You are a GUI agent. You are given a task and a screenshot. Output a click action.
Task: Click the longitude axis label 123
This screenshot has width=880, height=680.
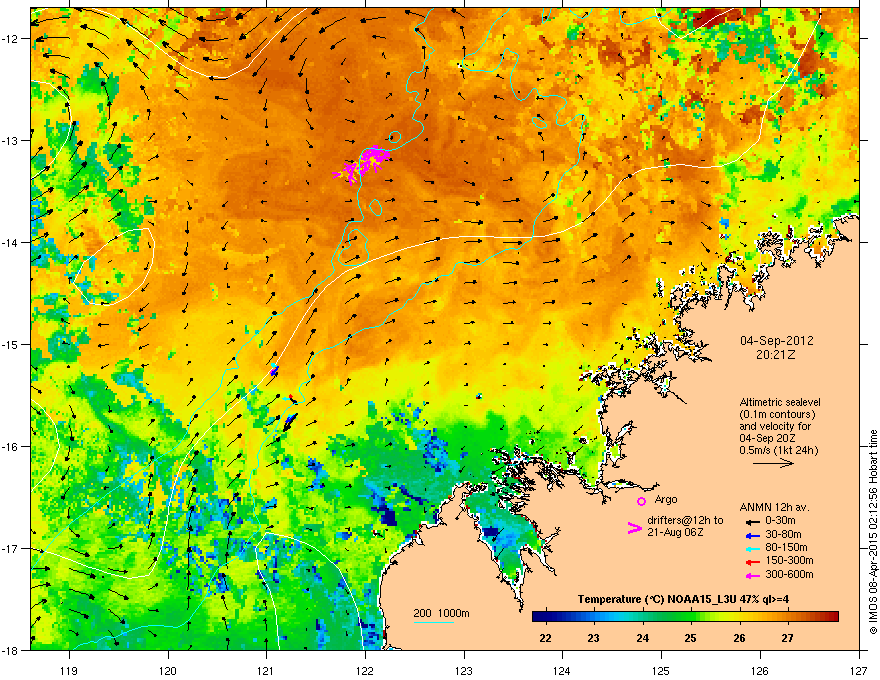pyautogui.click(x=464, y=670)
